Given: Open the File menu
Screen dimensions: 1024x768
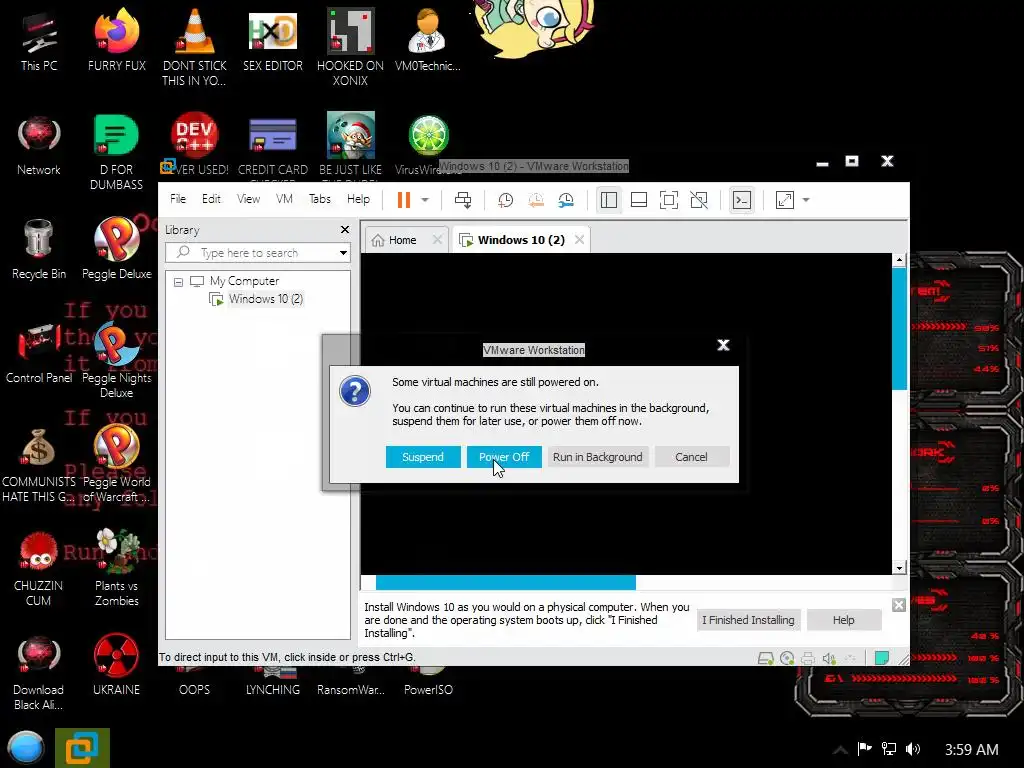Looking at the screenshot, I should (178, 199).
